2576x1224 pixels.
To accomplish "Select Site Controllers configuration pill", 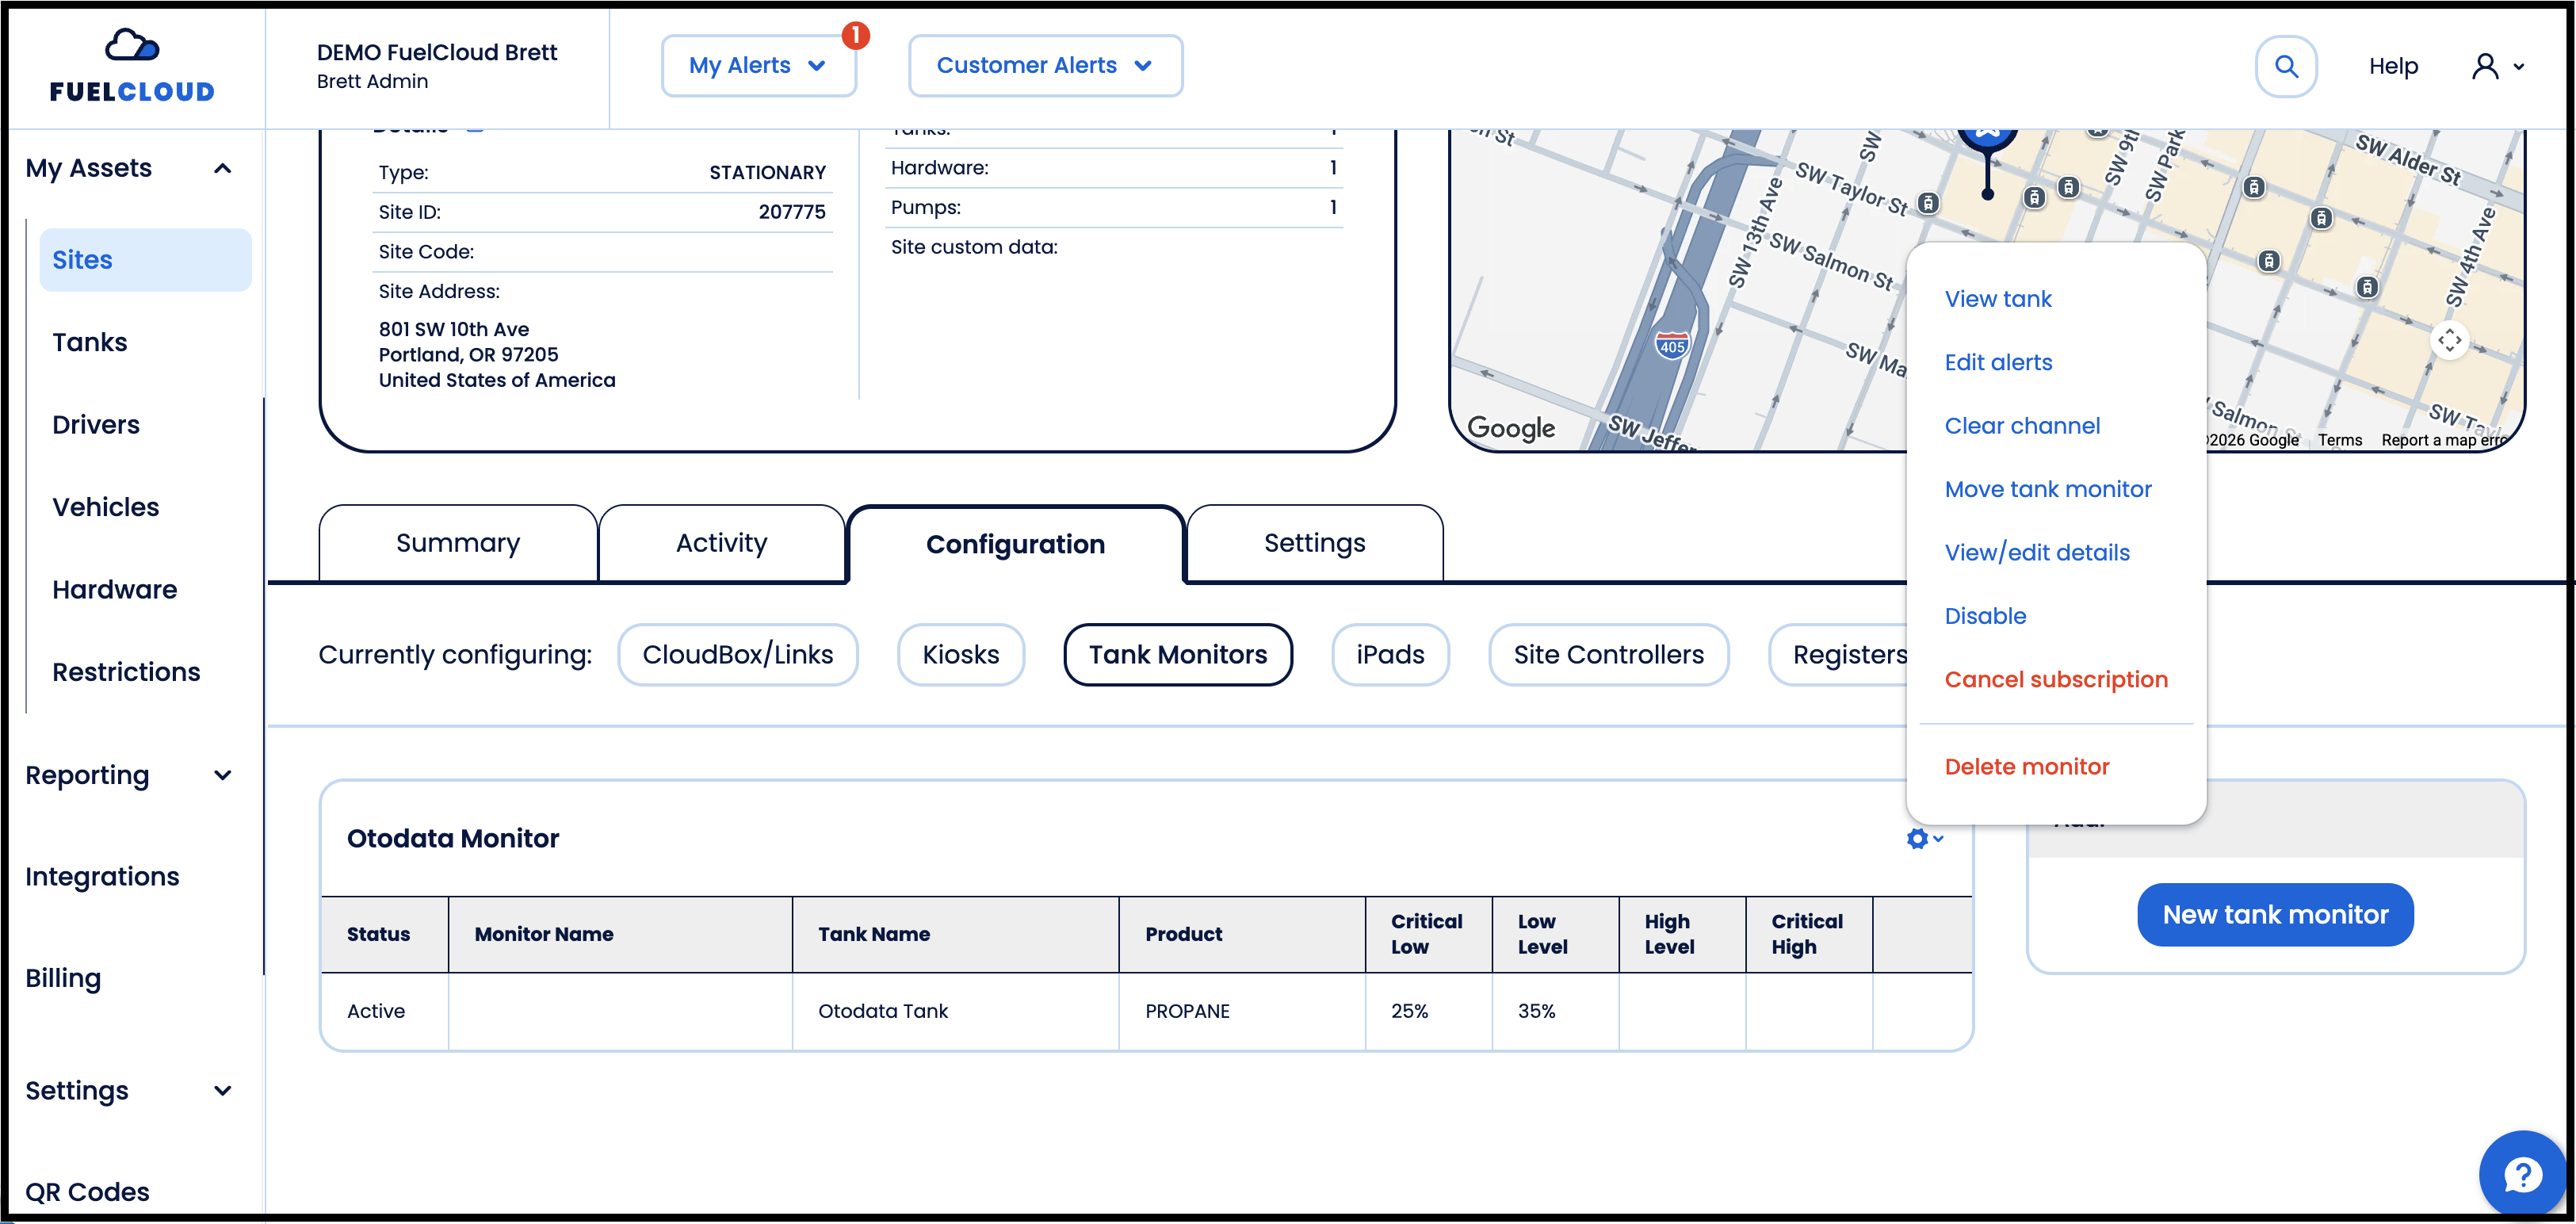I will (1608, 654).
